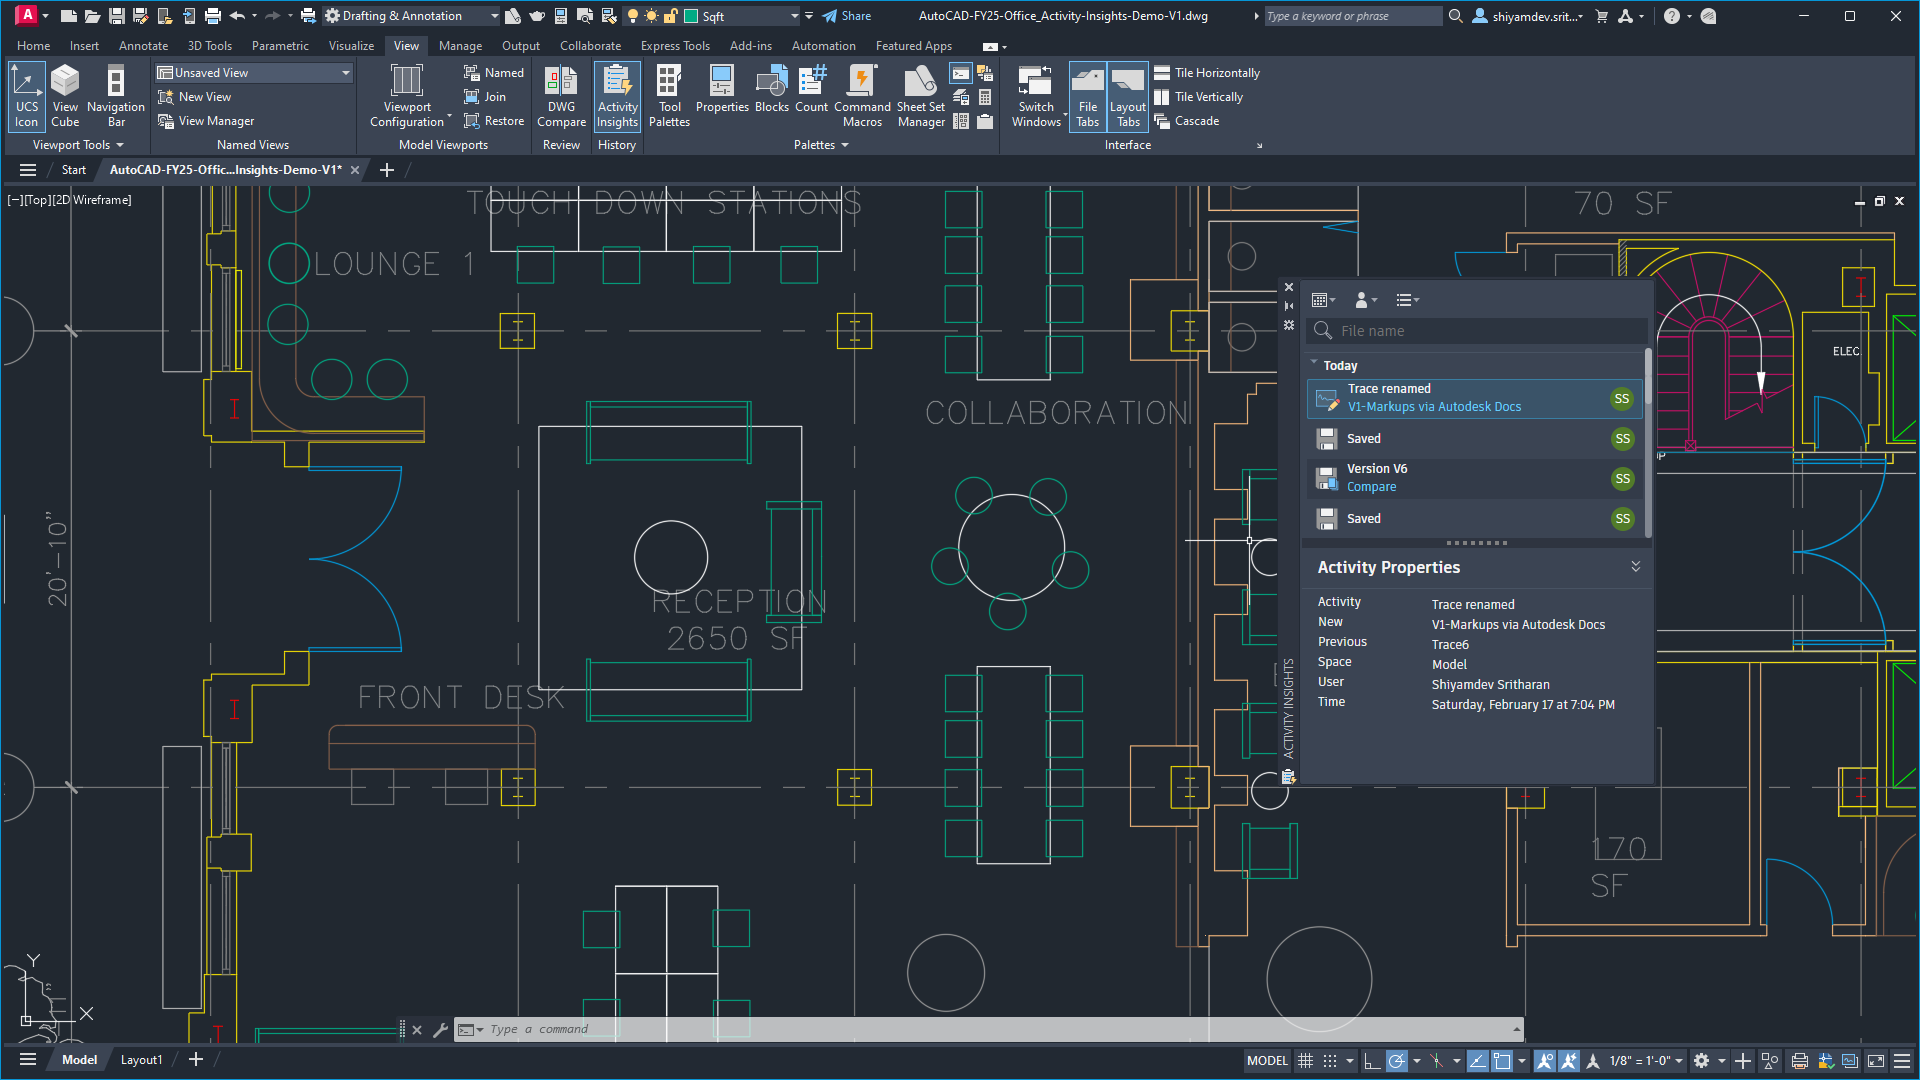Click the File name search field

pos(1477,331)
